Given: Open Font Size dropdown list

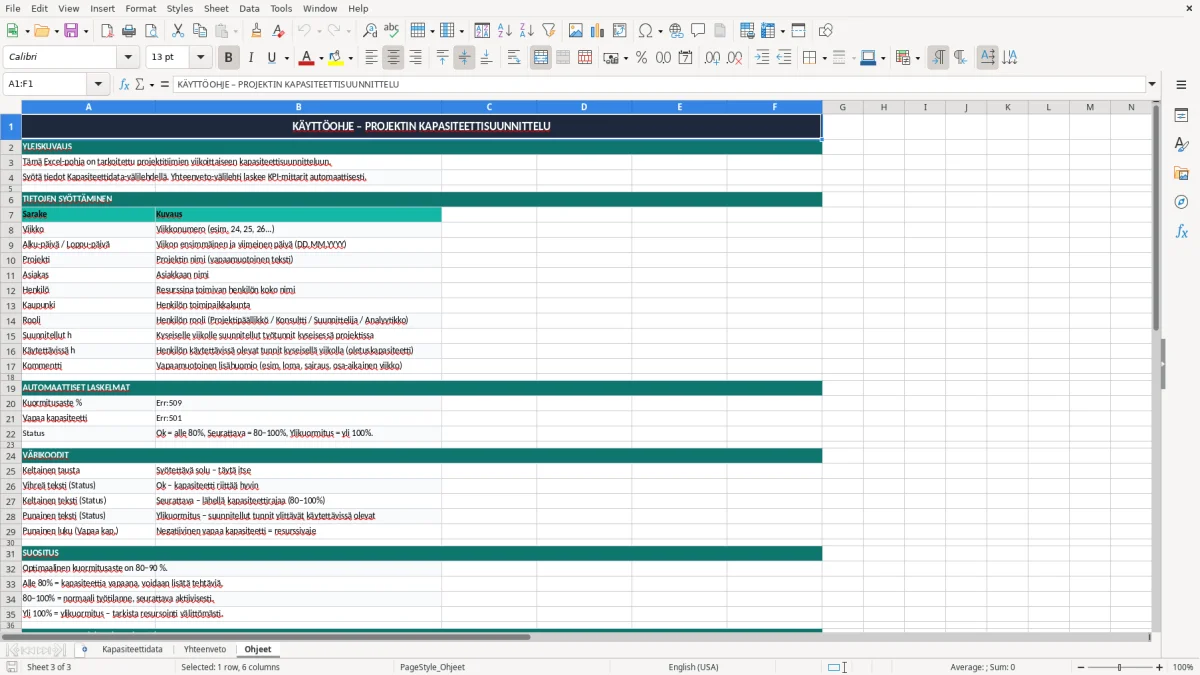Looking at the screenshot, I should point(201,58).
